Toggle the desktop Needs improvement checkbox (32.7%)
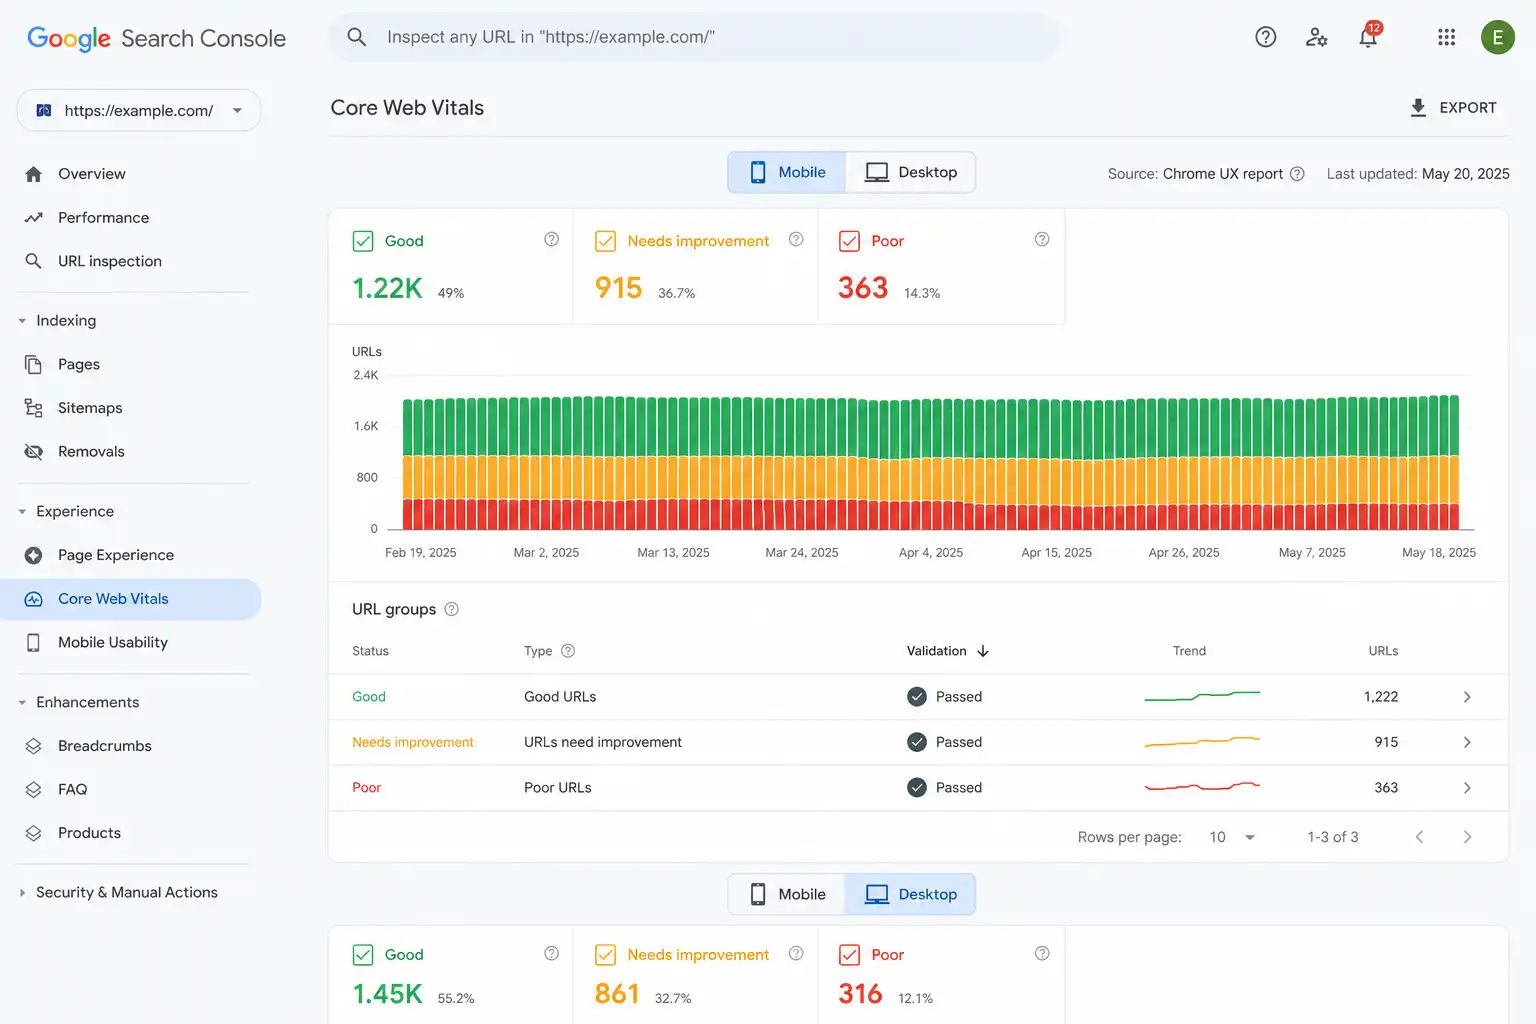The image size is (1536, 1024). (x=605, y=955)
